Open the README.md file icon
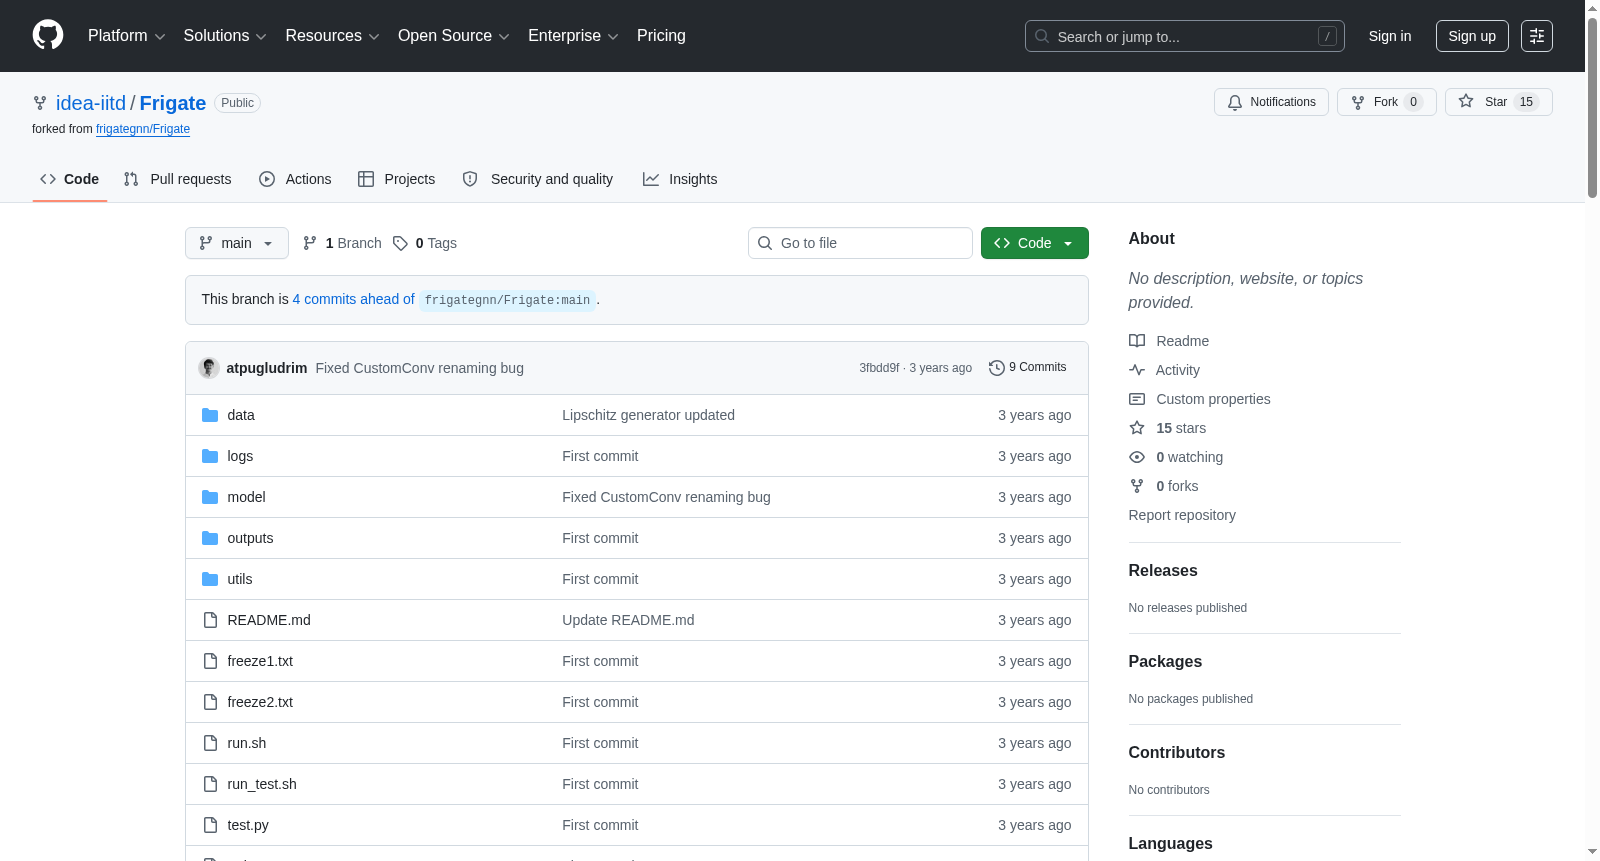1600x861 pixels. pyautogui.click(x=210, y=620)
